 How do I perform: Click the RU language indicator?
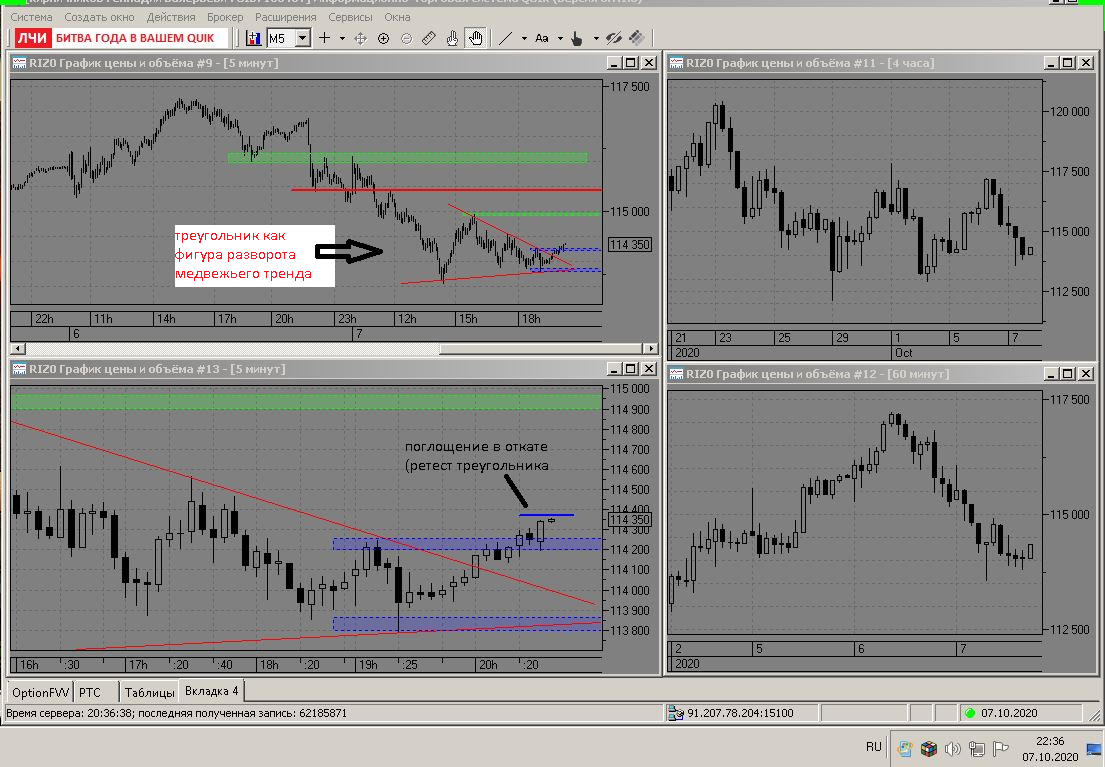point(874,747)
